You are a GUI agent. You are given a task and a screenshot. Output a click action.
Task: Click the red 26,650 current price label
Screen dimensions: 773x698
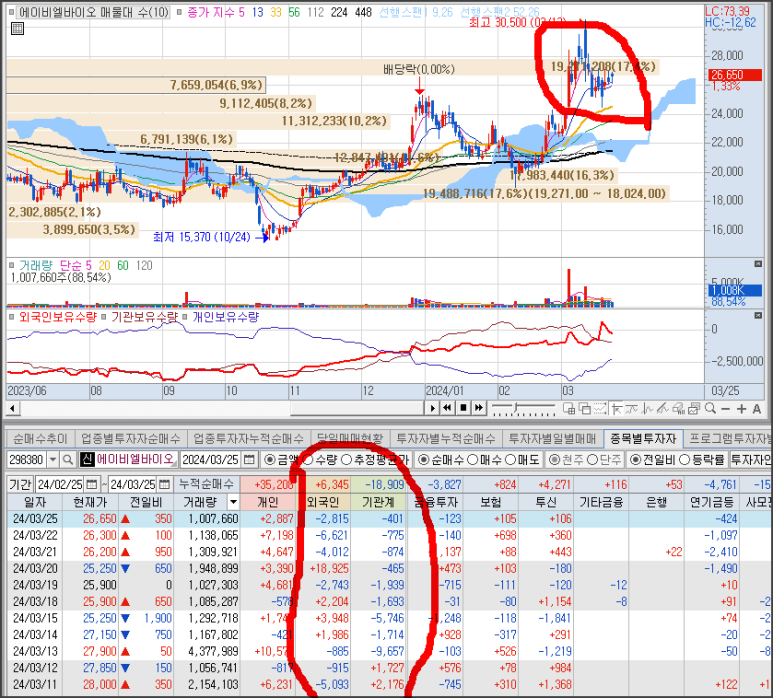click(735, 75)
